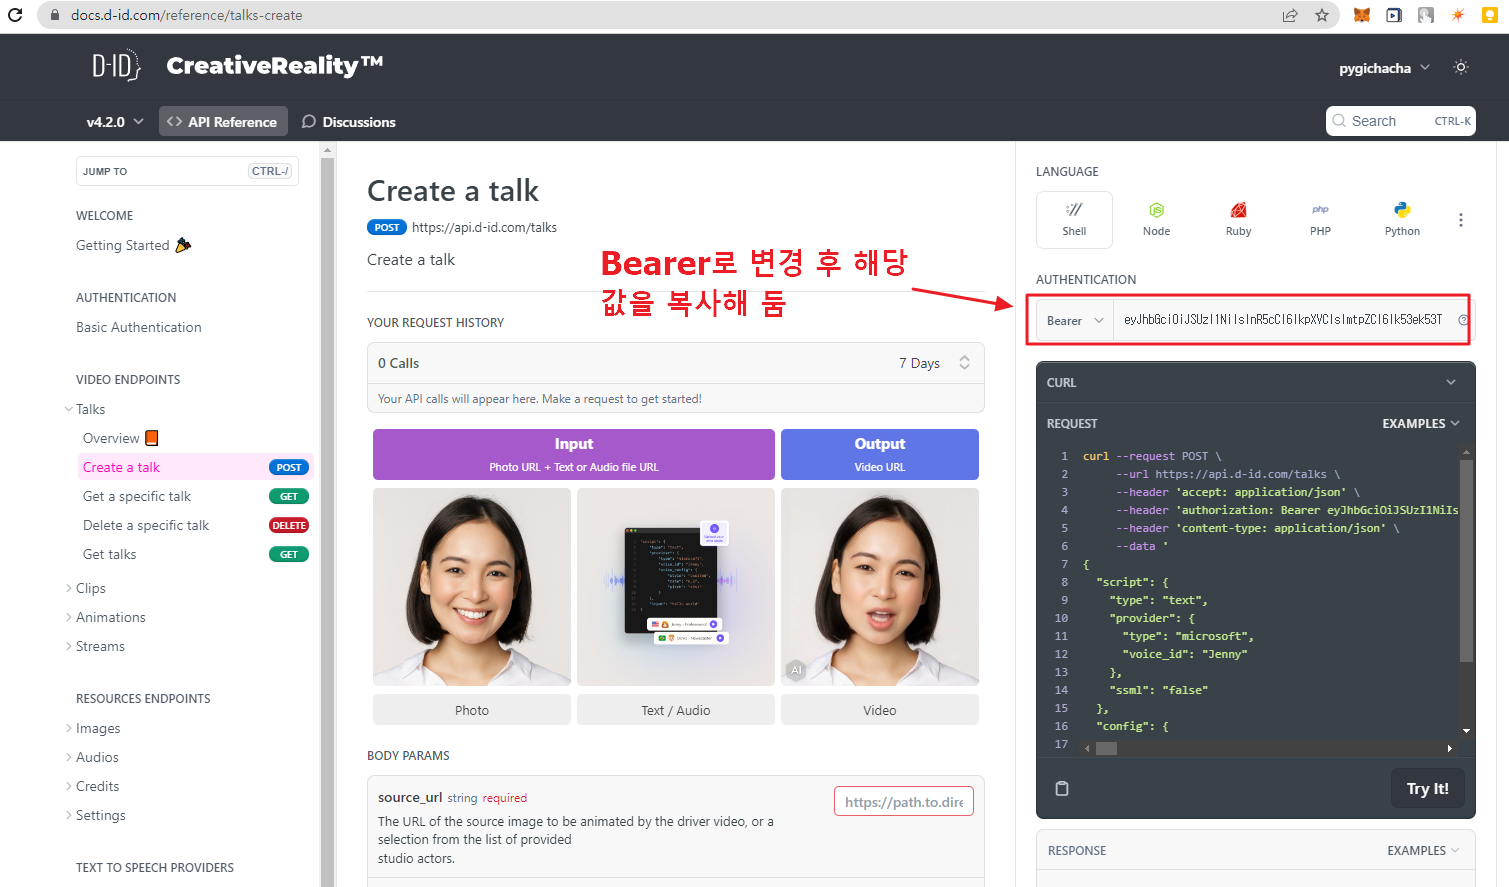1509x887 pixels.
Task: Click the sidebar scrollbar
Action: 327,520
